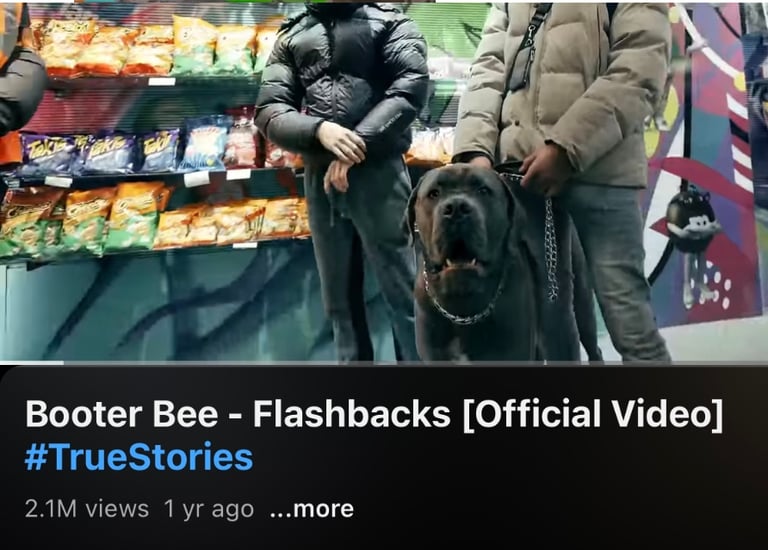
Task: Open the #TrueStories hashtag link
Action: tap(139, 456)
